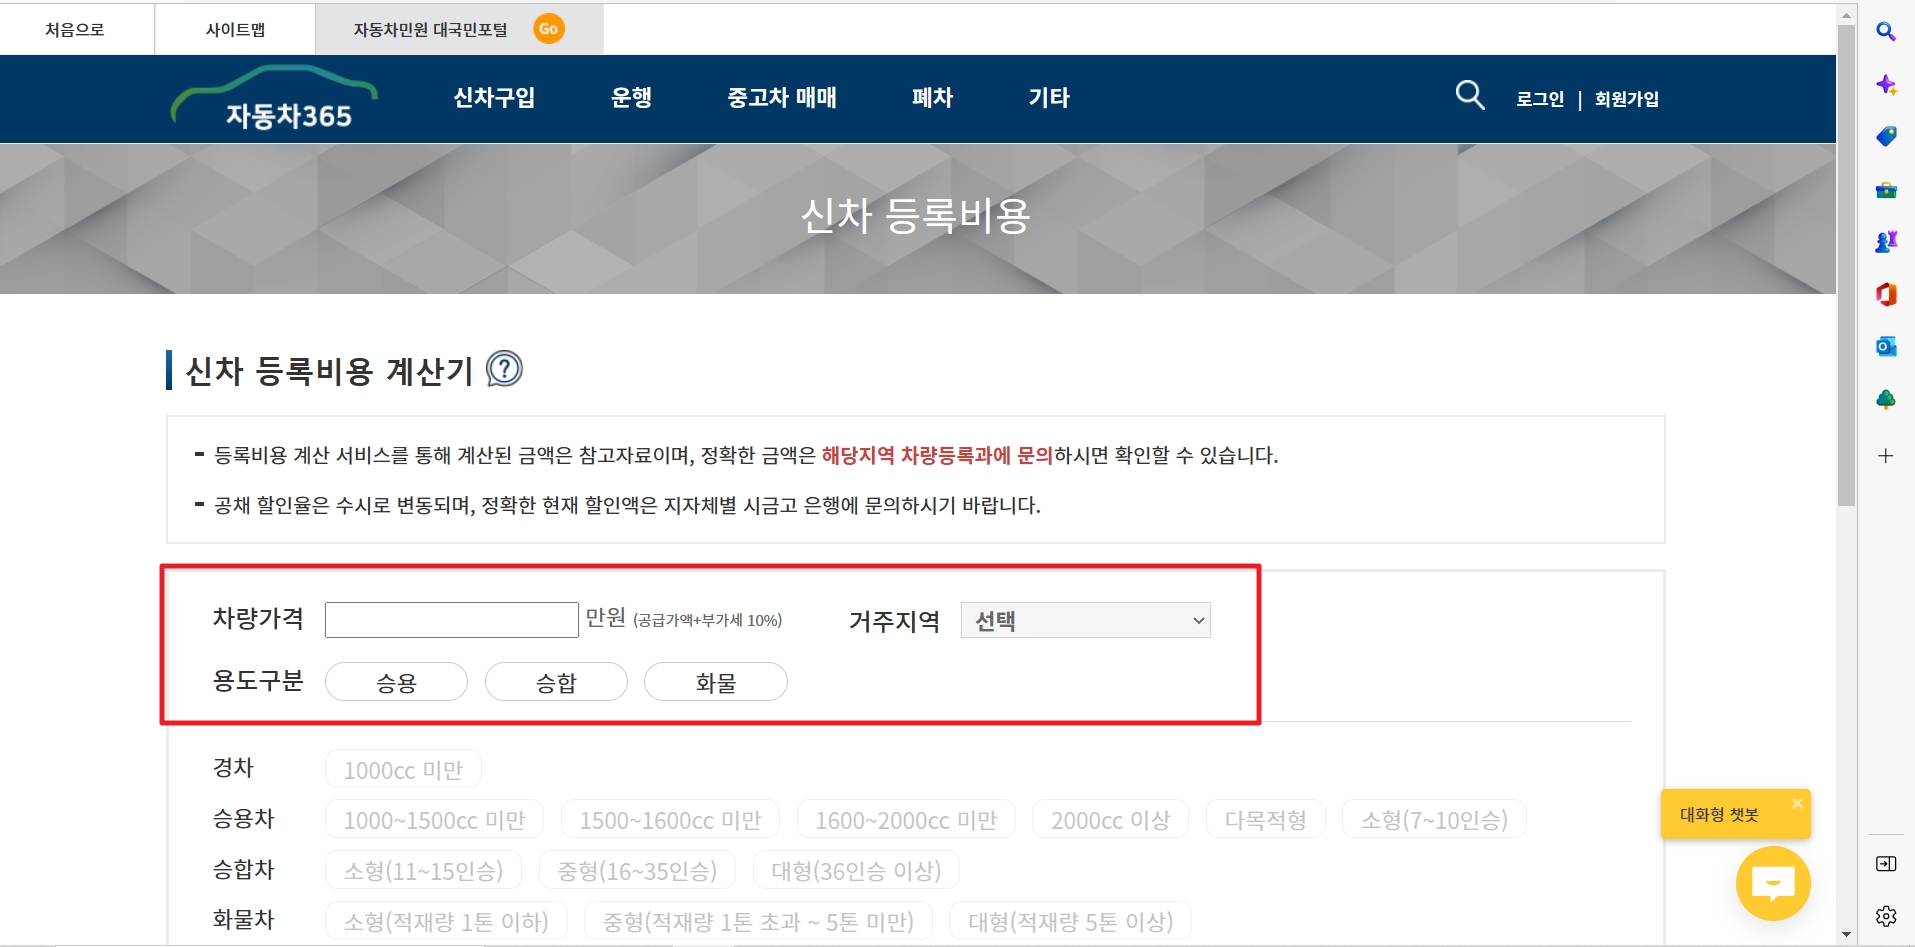This screenshot has height=947, width=1915.
Task: Open the help icon beside 신차 등록비용 계산기
Action: pos(503,370)
